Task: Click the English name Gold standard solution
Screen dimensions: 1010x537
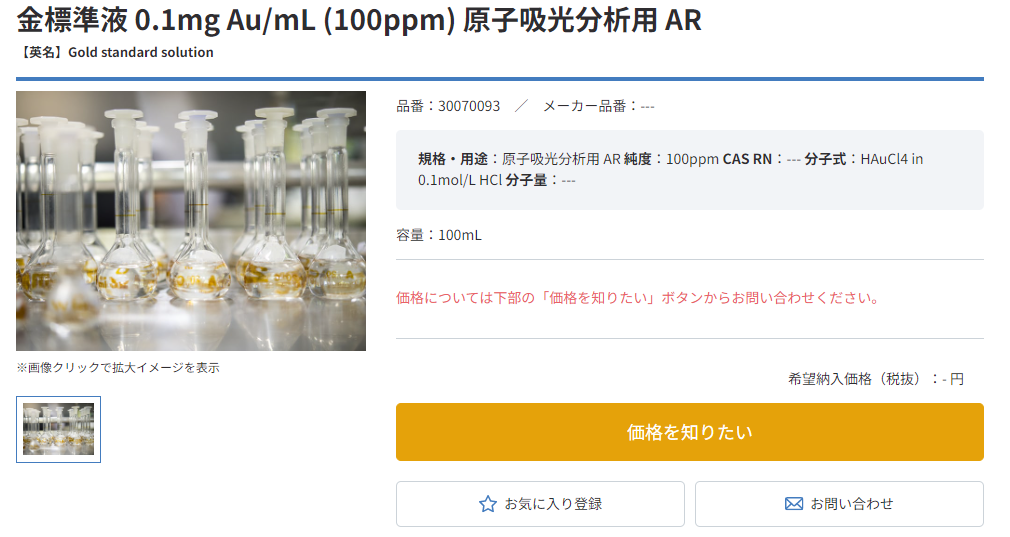Action: [x=140, y=52]
